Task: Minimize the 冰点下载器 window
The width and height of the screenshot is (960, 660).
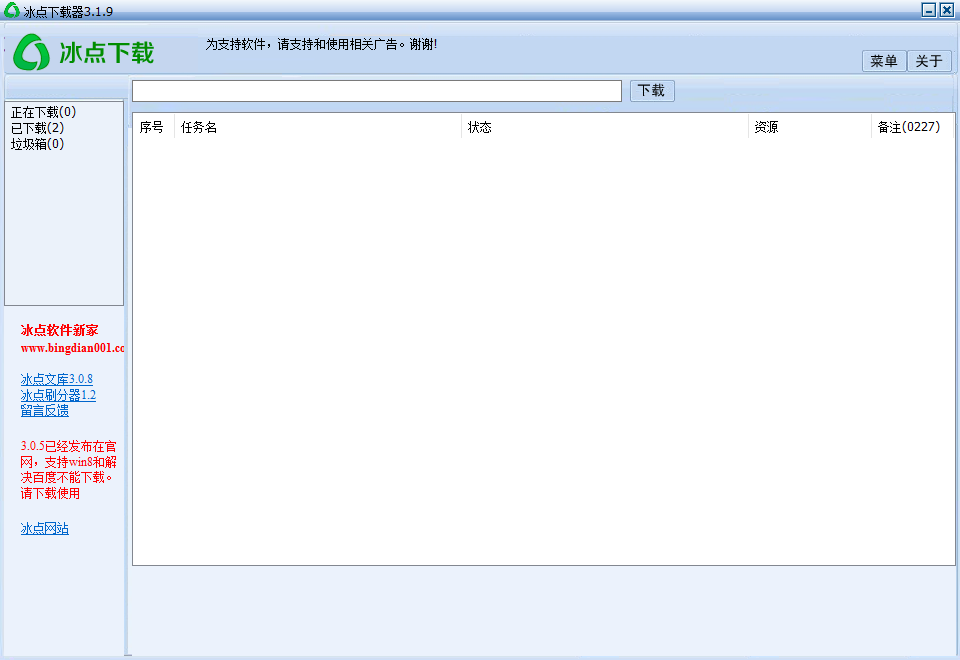Action: pyautogui.click(x=929, y=10)
